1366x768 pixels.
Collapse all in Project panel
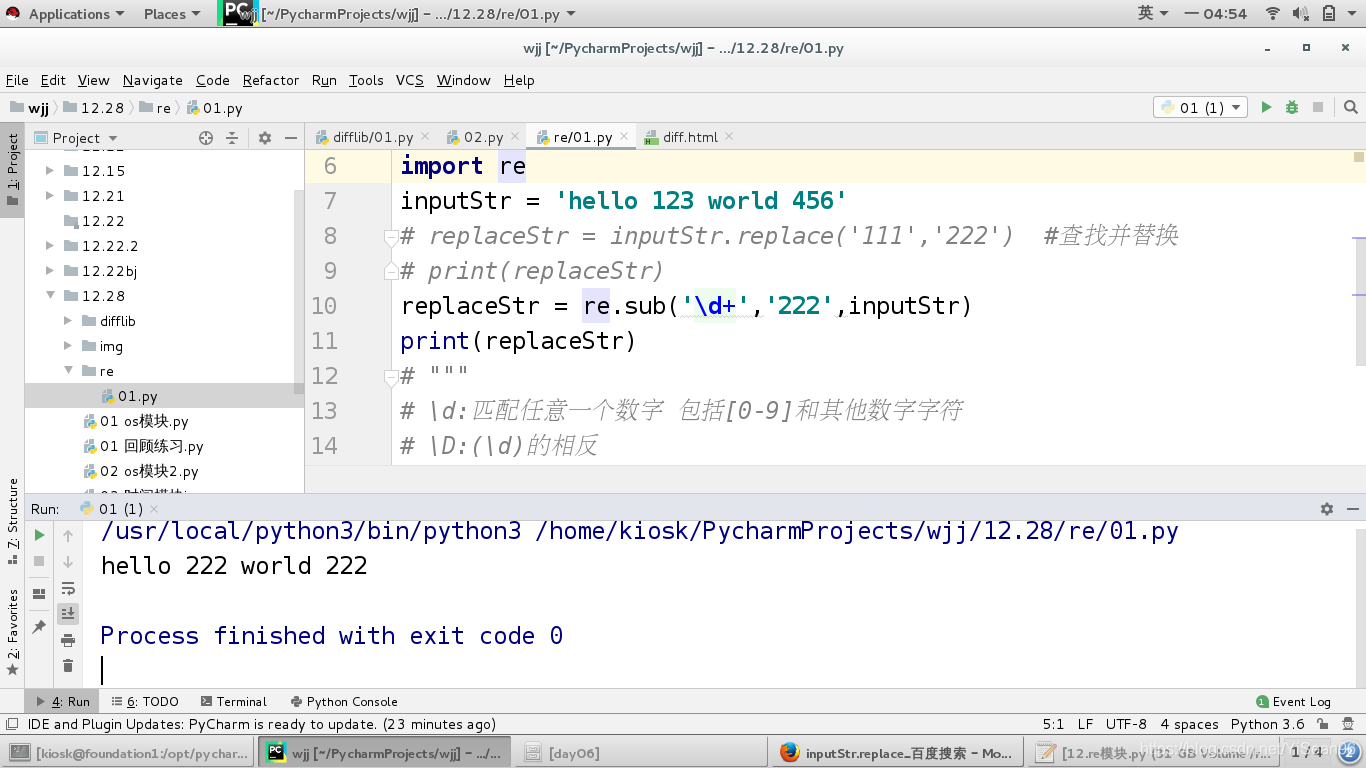point(232,138)
